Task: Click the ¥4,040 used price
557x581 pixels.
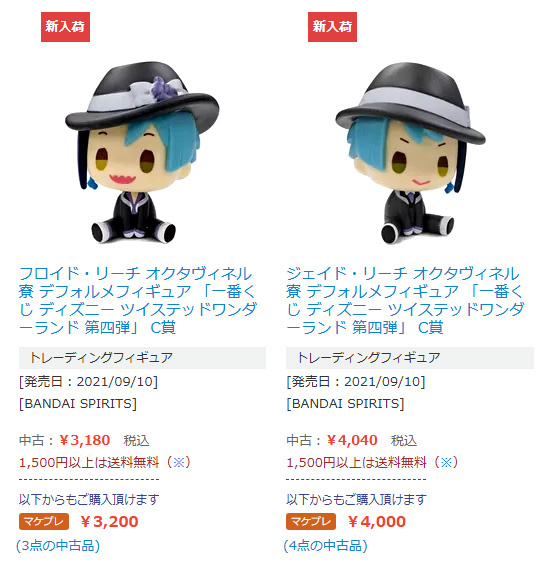Action: tap(352, 440)
